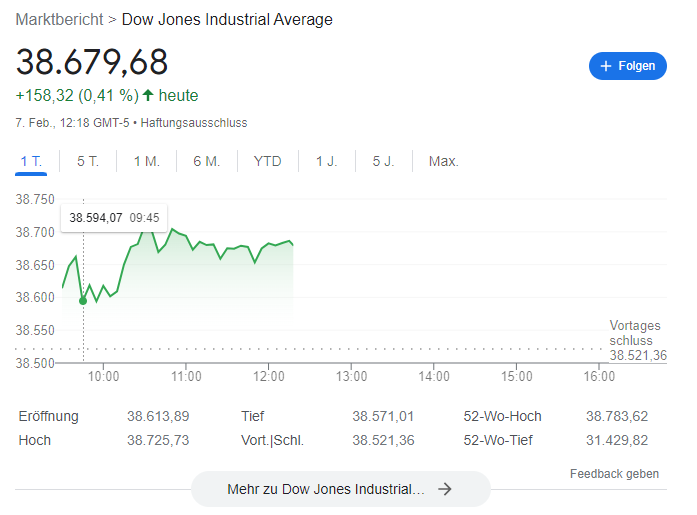Viewport: 697px width, 515px height.
Task: Click the 12:00 axis label on chart
Action: (268, 377)
